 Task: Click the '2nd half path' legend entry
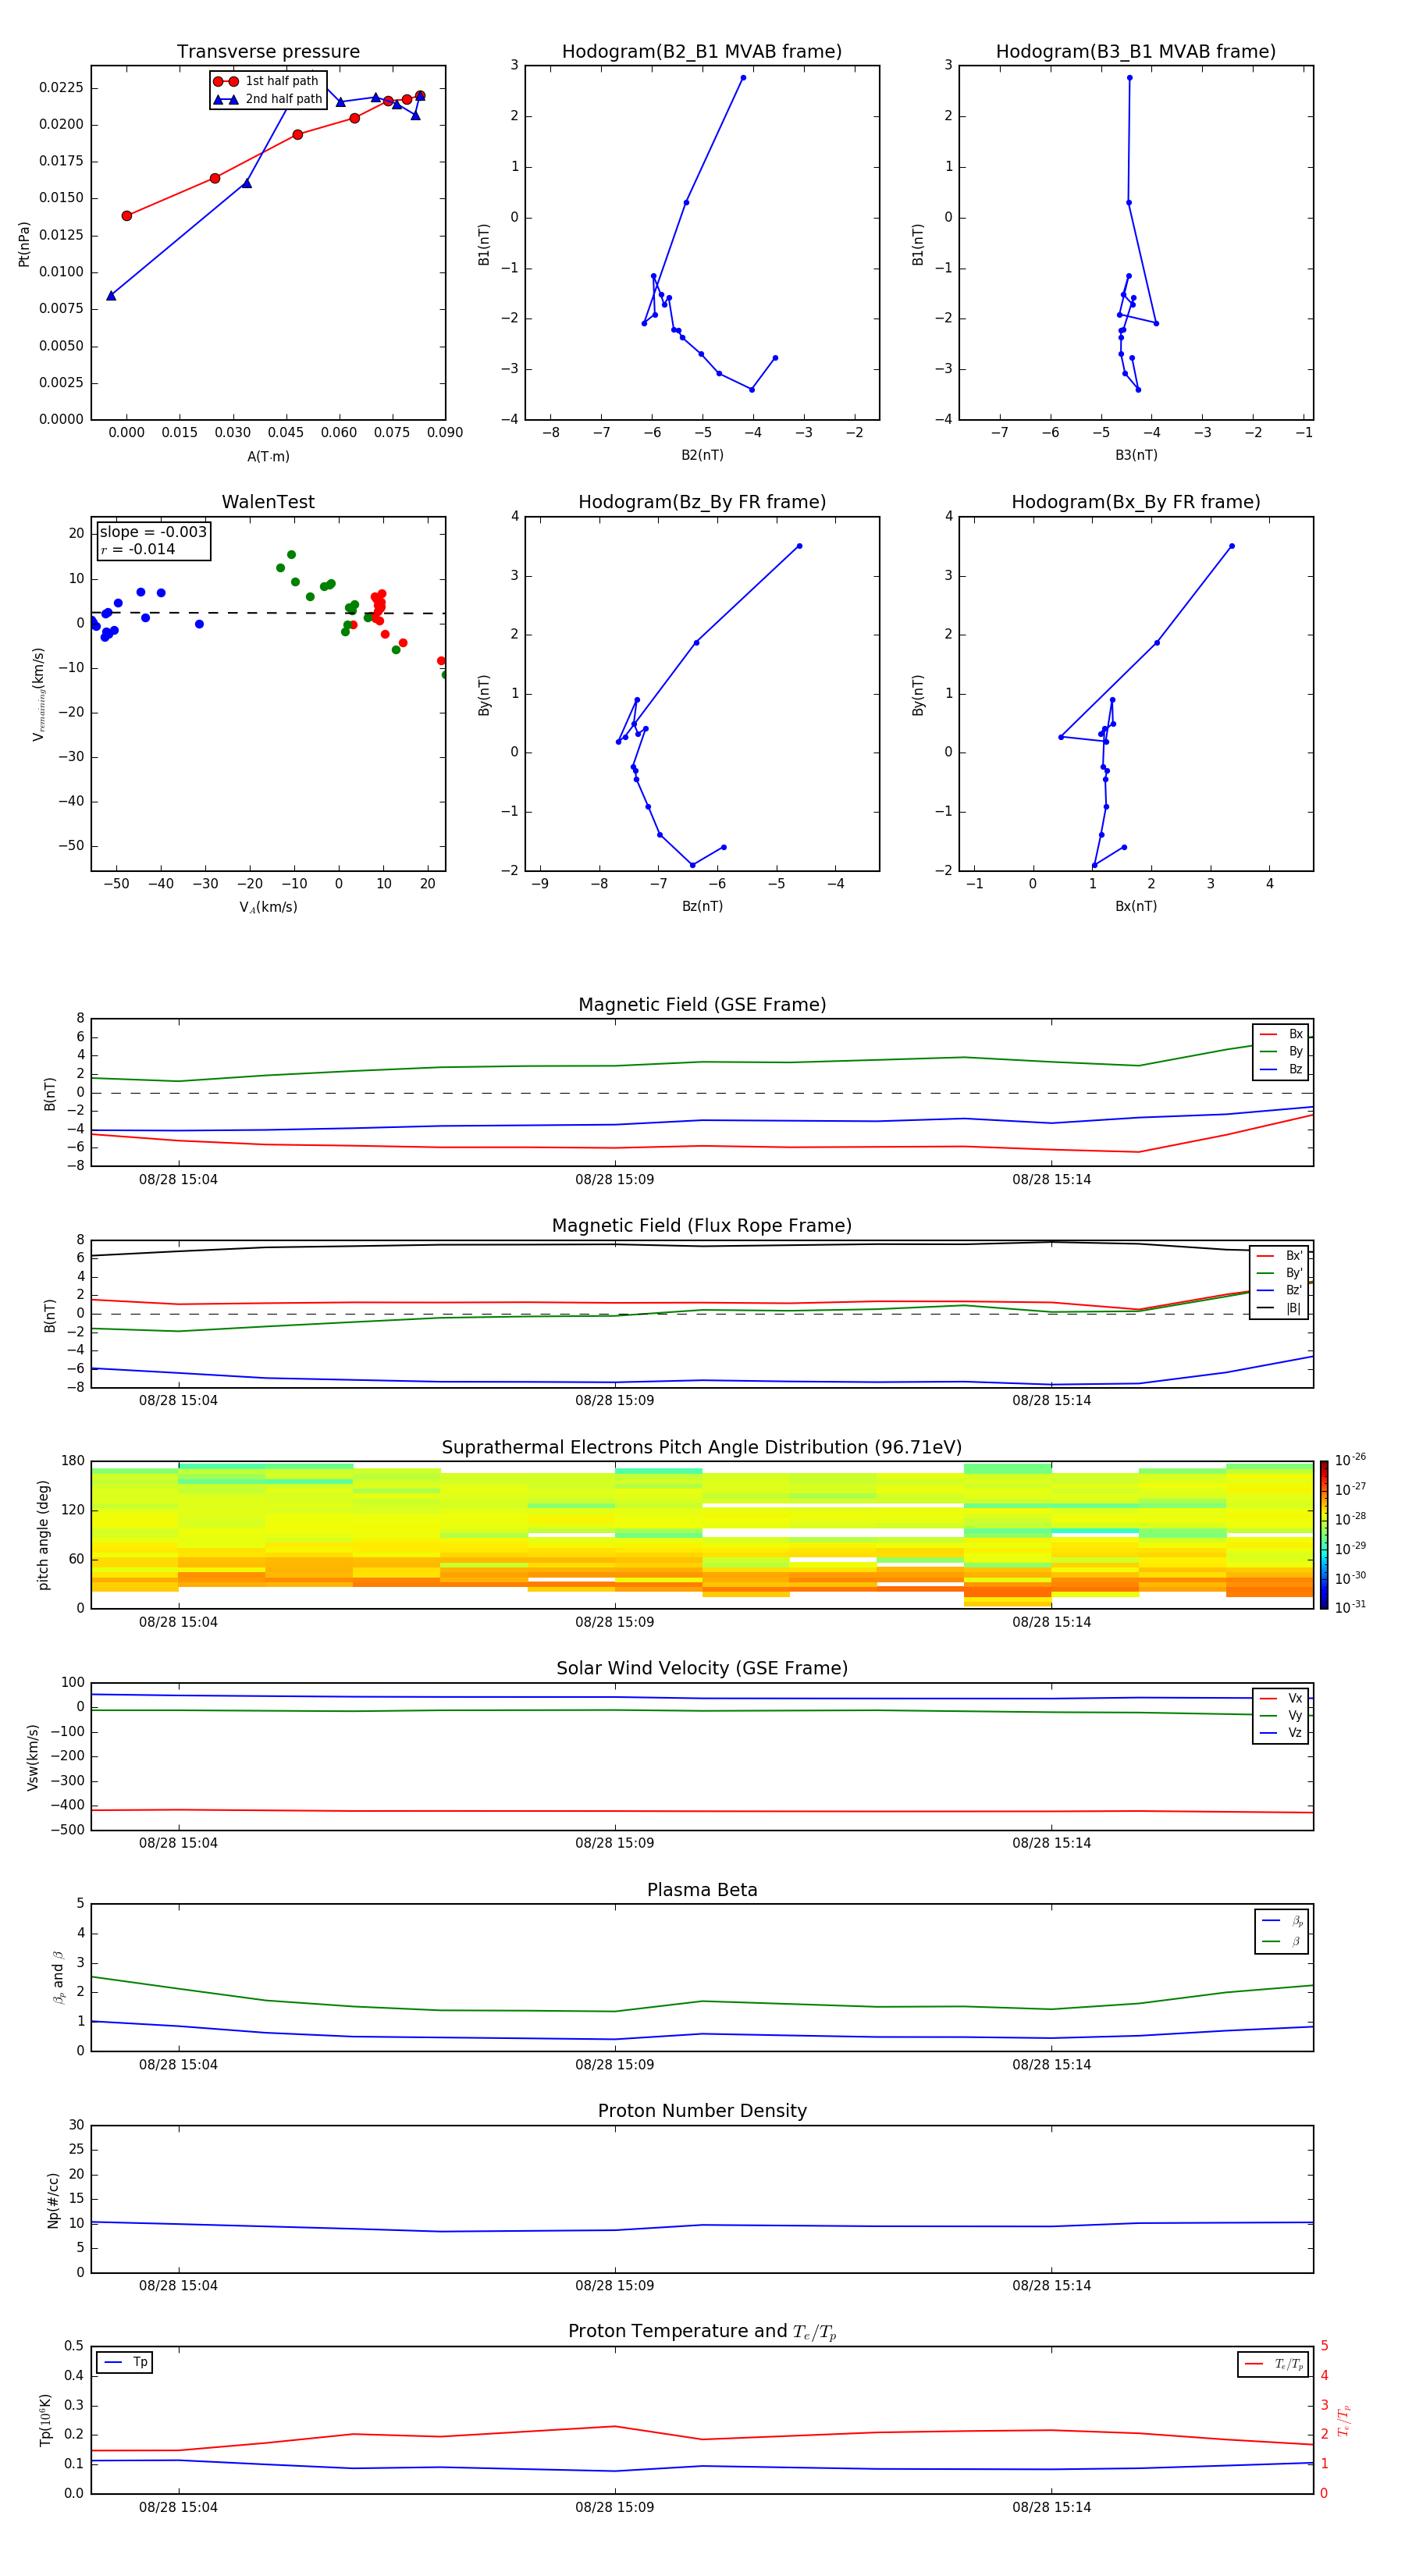point(268,99)
